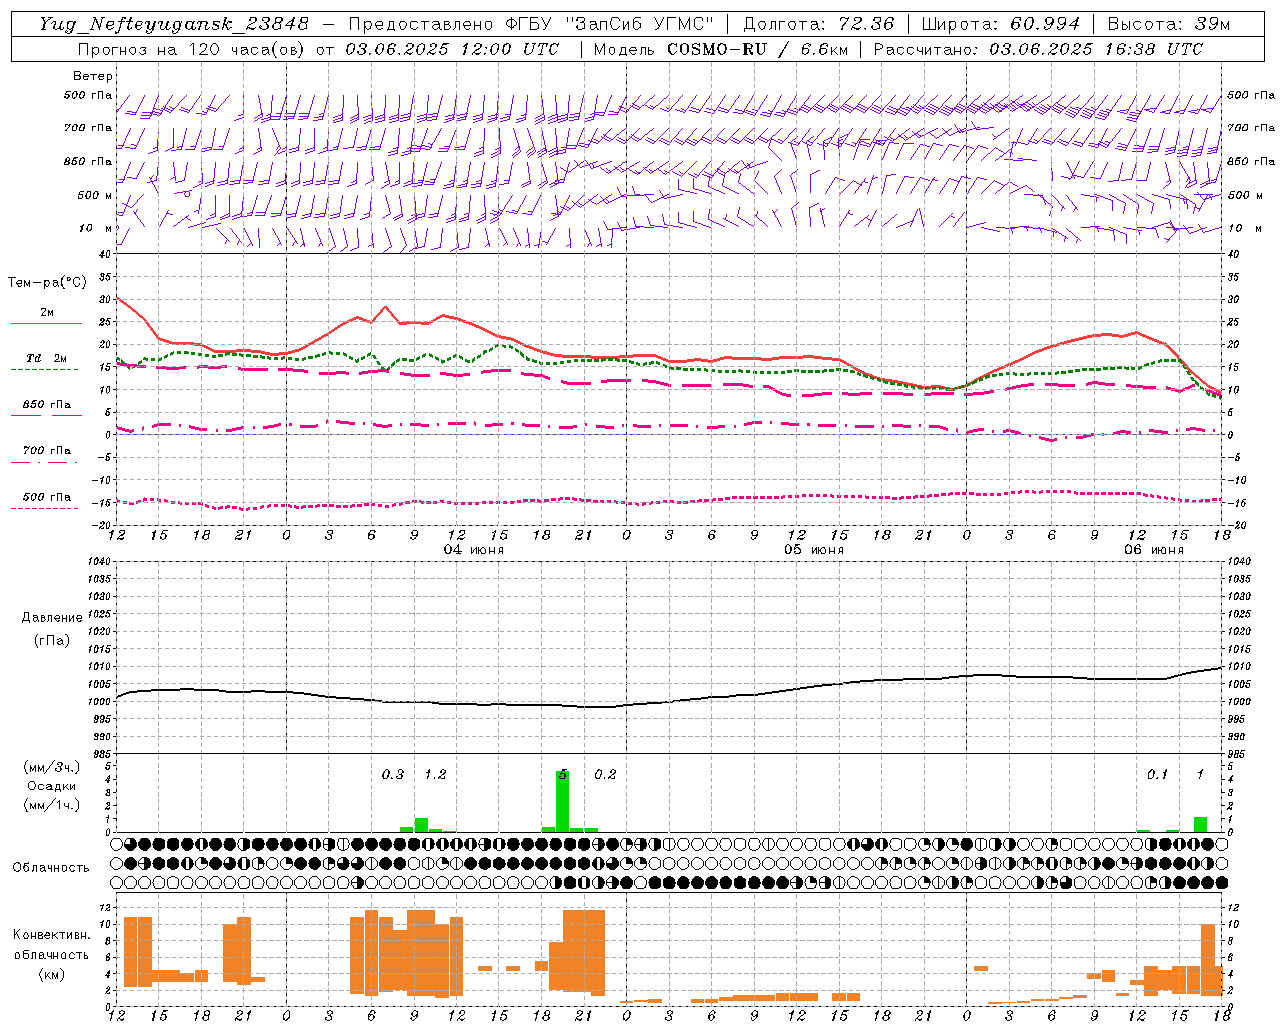Click the (мм/3ч.) precipitation unit label
1280x1024 pixels.
[x=52, y=767]
